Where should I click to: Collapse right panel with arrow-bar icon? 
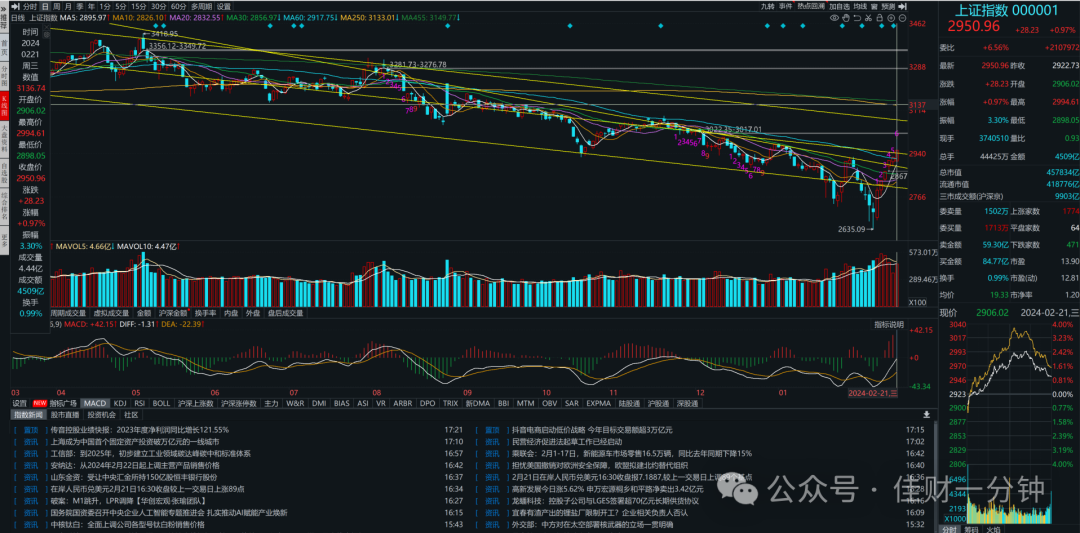pos(902,6)
